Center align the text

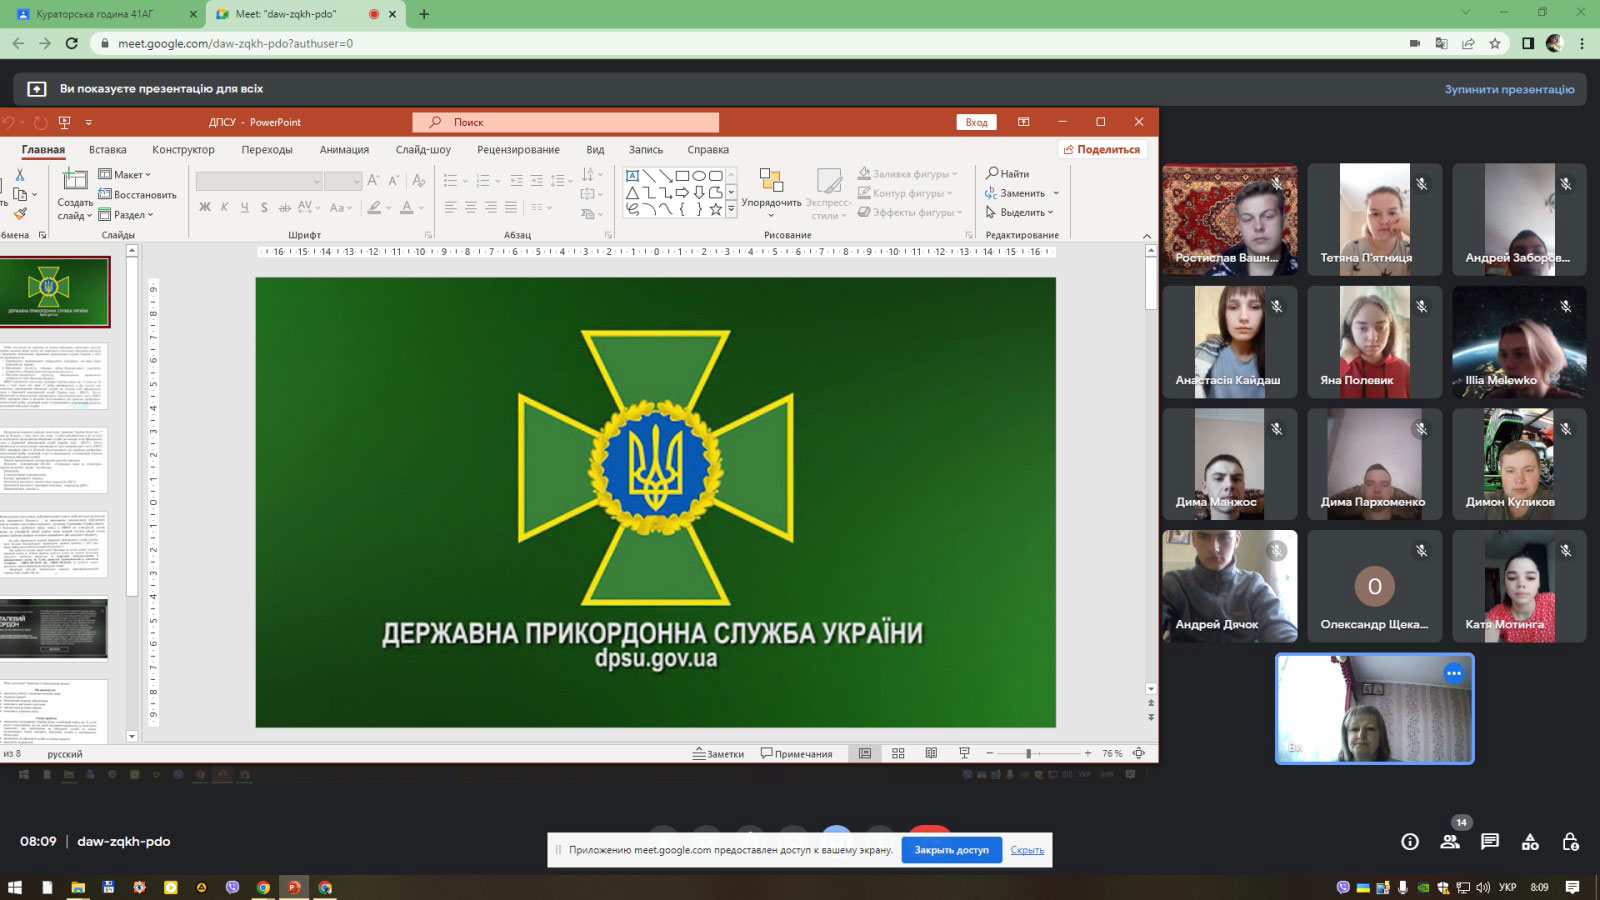tap(471, 207)
